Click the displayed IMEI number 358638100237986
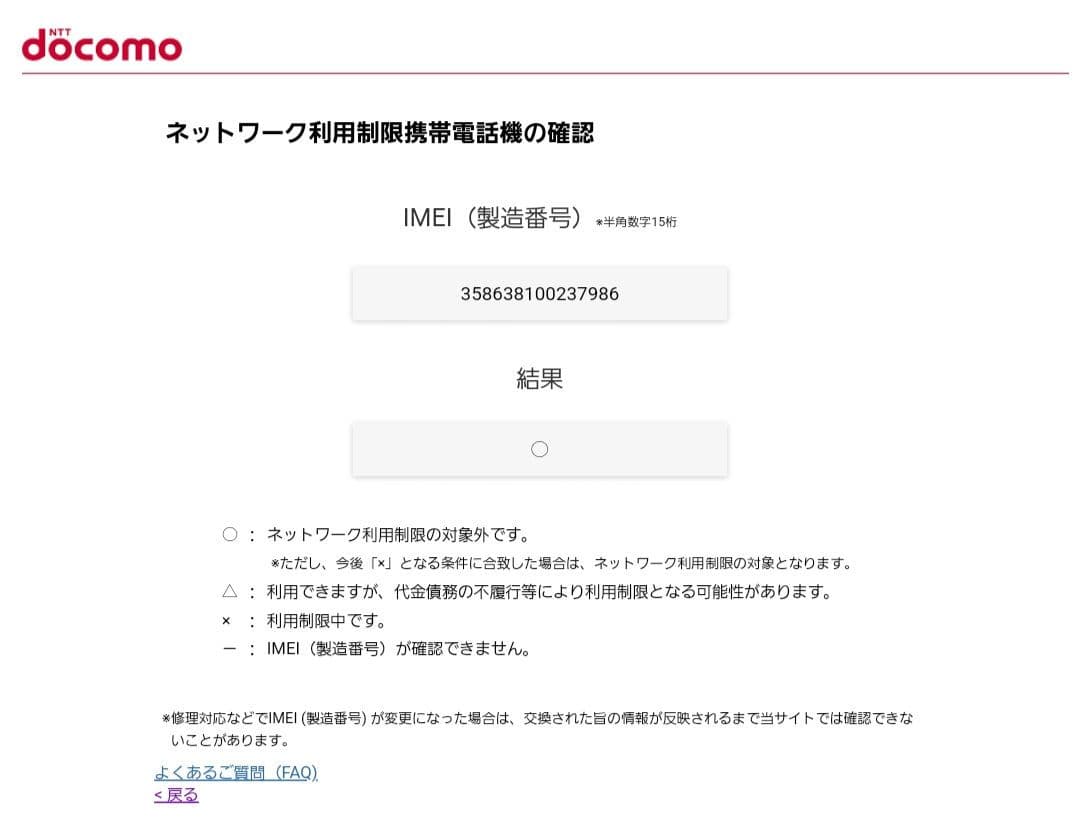Viewport: 1080px width, 834px height. pos(540,293)
